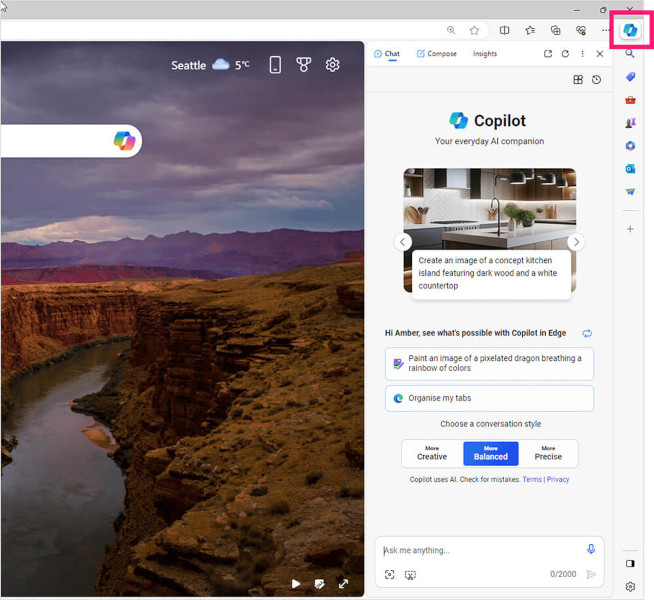Add page to favorites with star icon

pyautogui.click(x=474, y=30)
